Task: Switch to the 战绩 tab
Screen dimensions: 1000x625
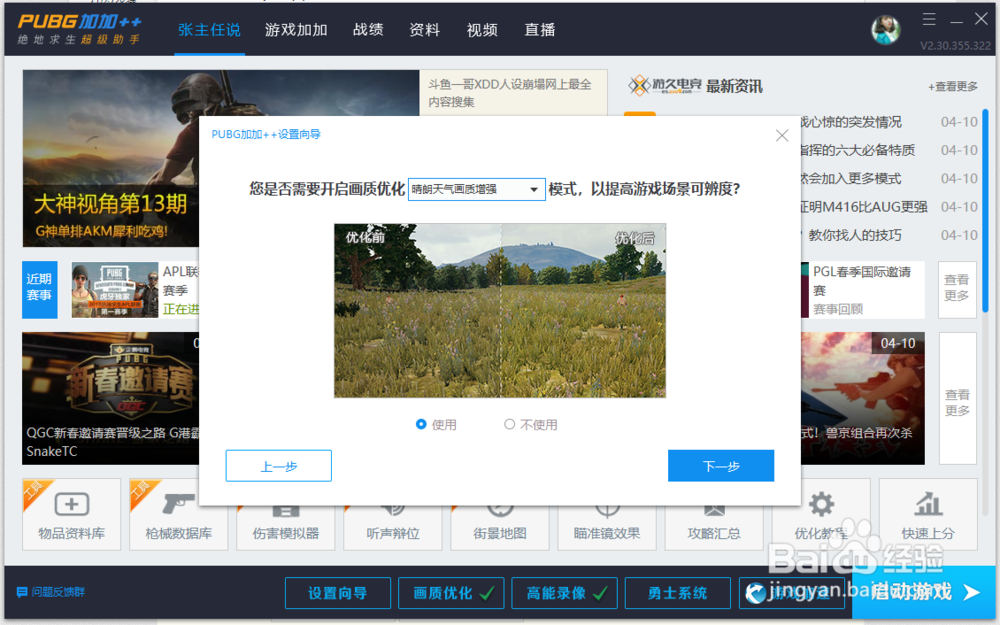Action: (x=368, y=30)
